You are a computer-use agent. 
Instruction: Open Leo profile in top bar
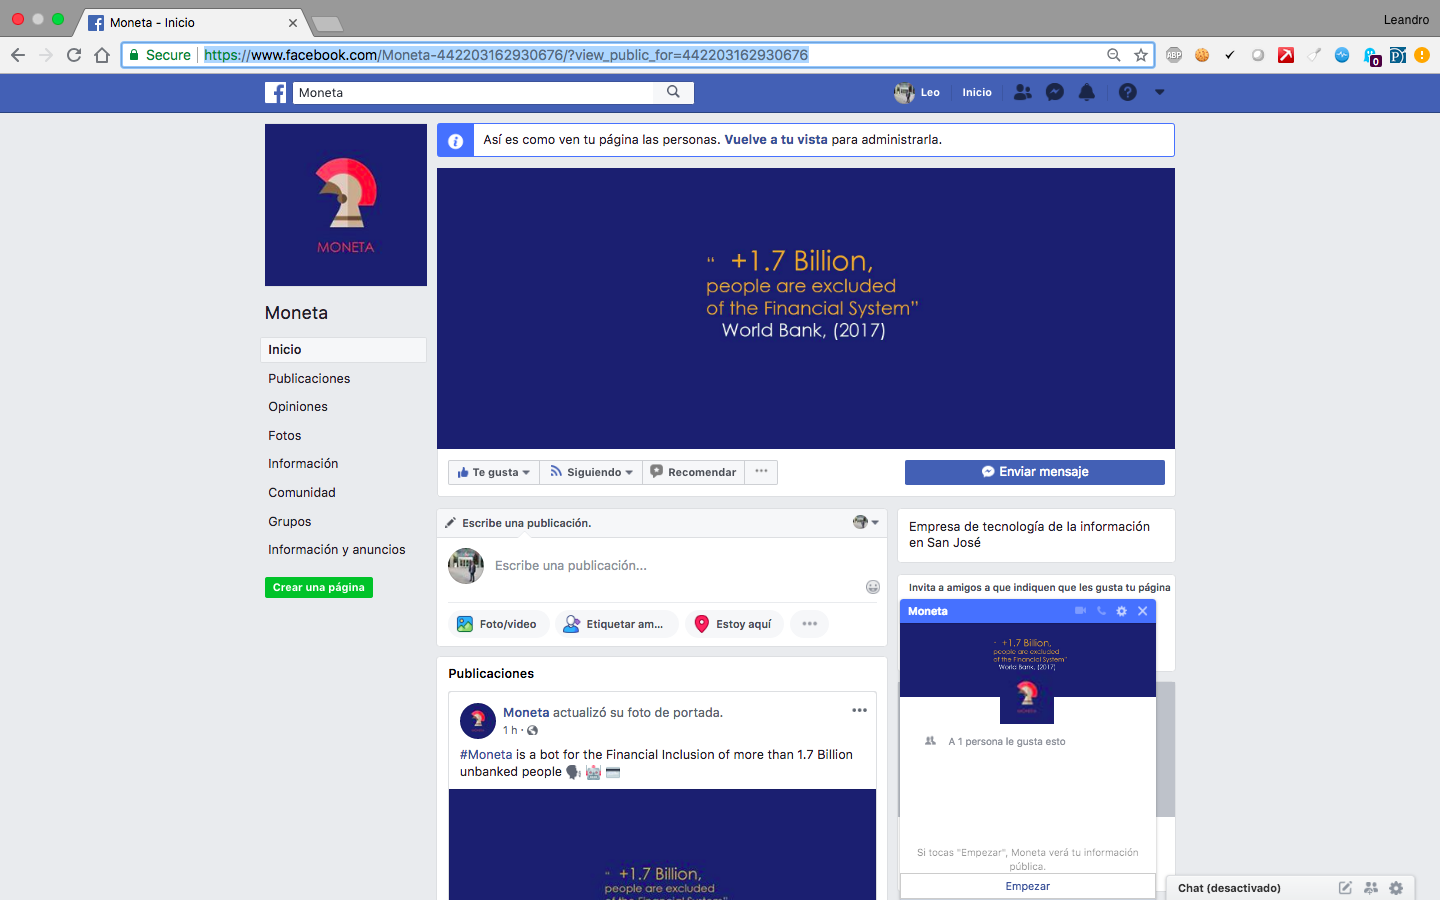click(917, 92)
